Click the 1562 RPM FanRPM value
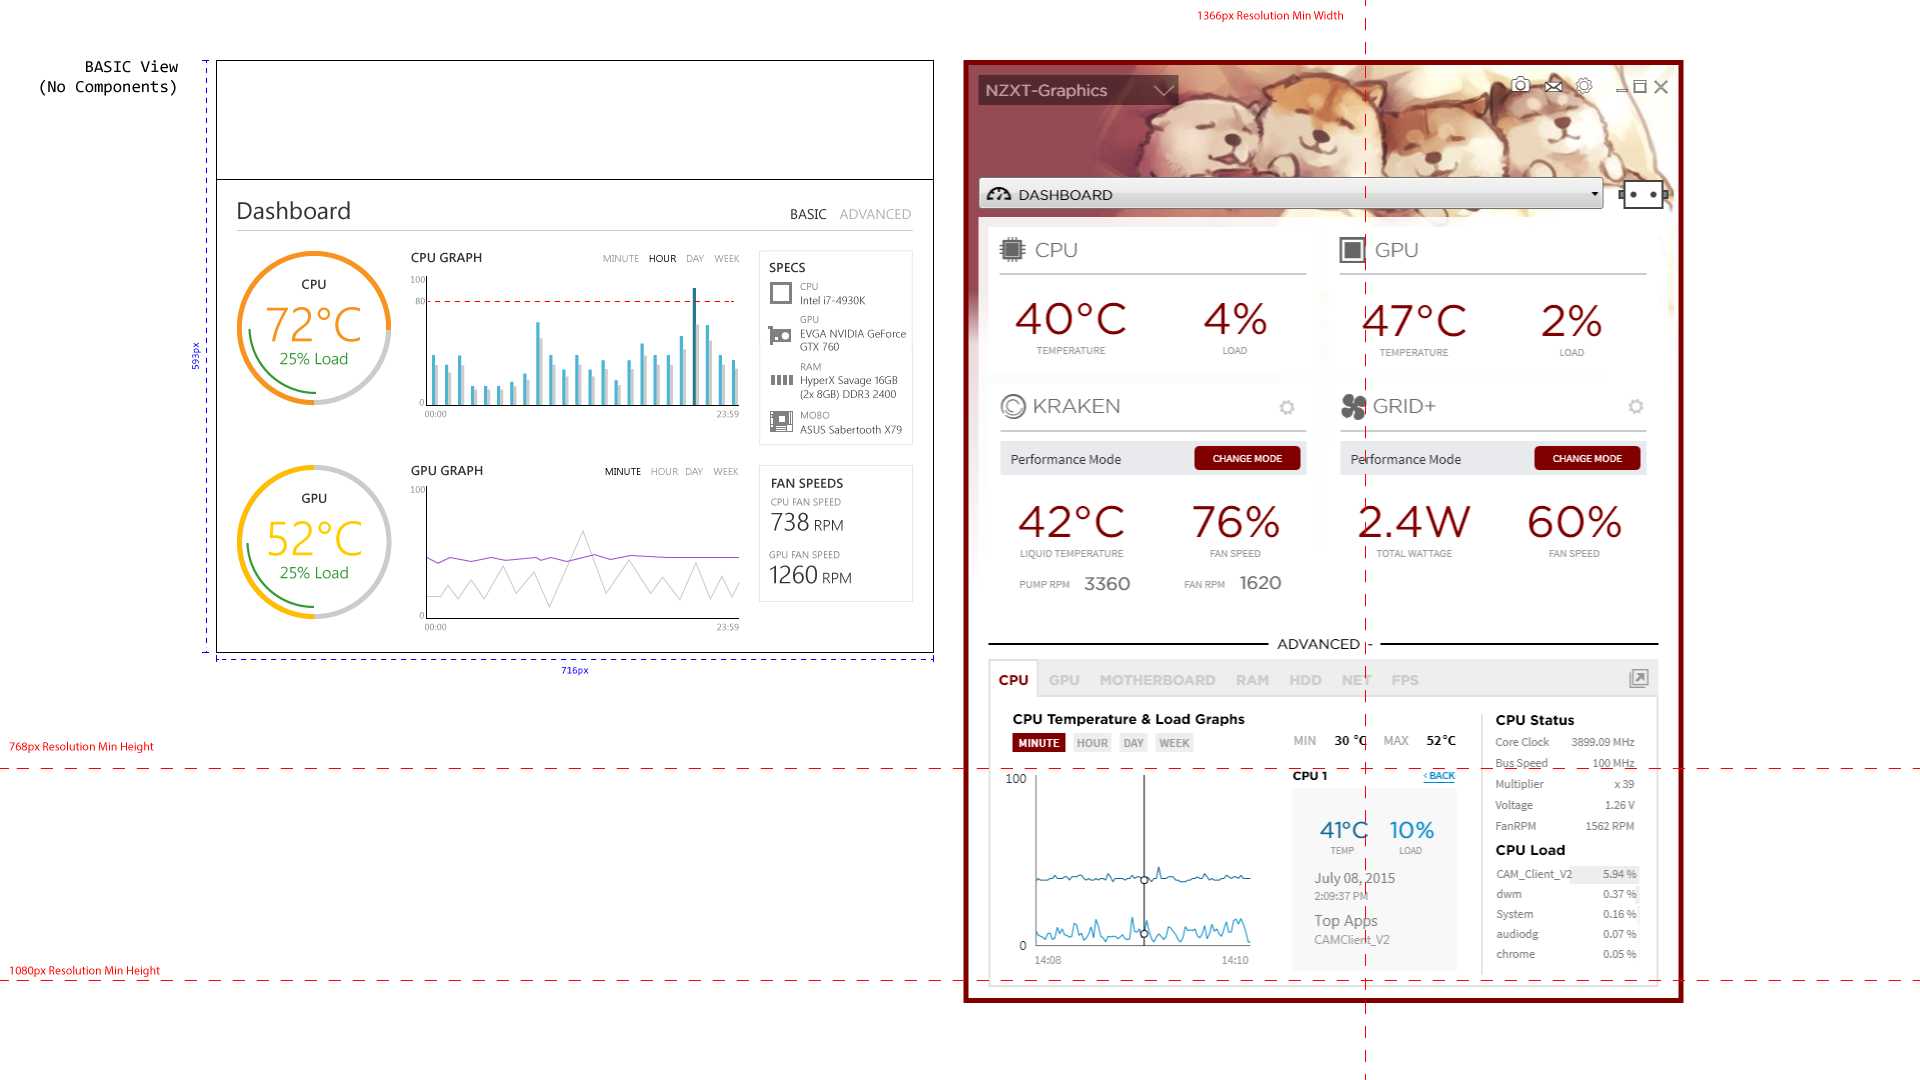1920x1080 pixels. coord(1609,826)
